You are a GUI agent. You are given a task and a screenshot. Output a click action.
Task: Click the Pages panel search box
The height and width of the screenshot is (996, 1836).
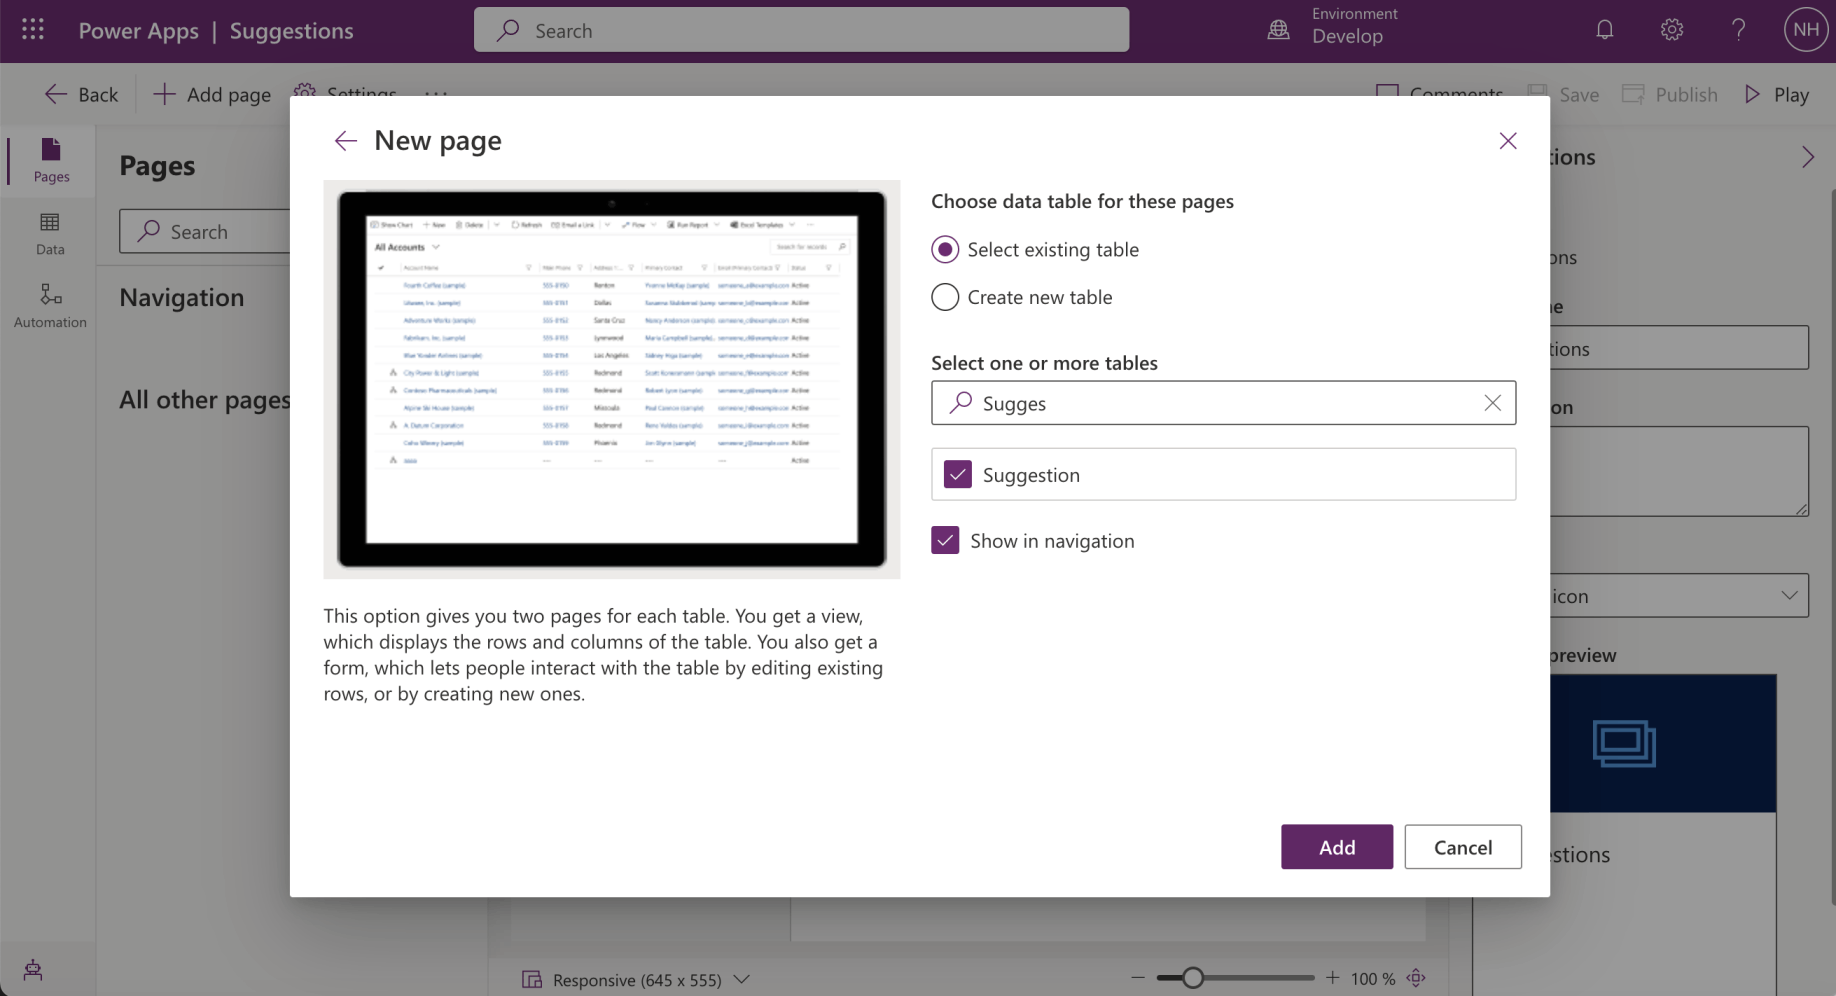[x=205, y=231]
